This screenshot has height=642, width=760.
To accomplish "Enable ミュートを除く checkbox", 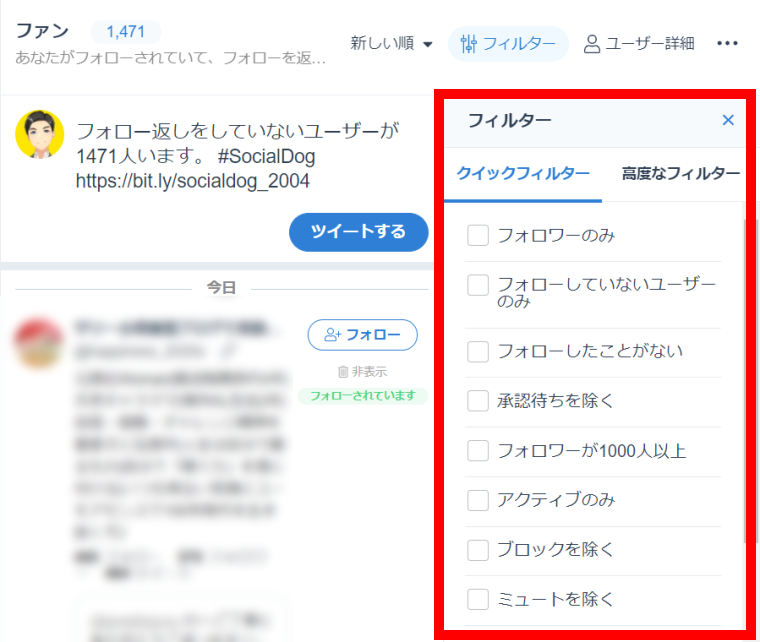I will pyautogui.click(x=478, y=600).
